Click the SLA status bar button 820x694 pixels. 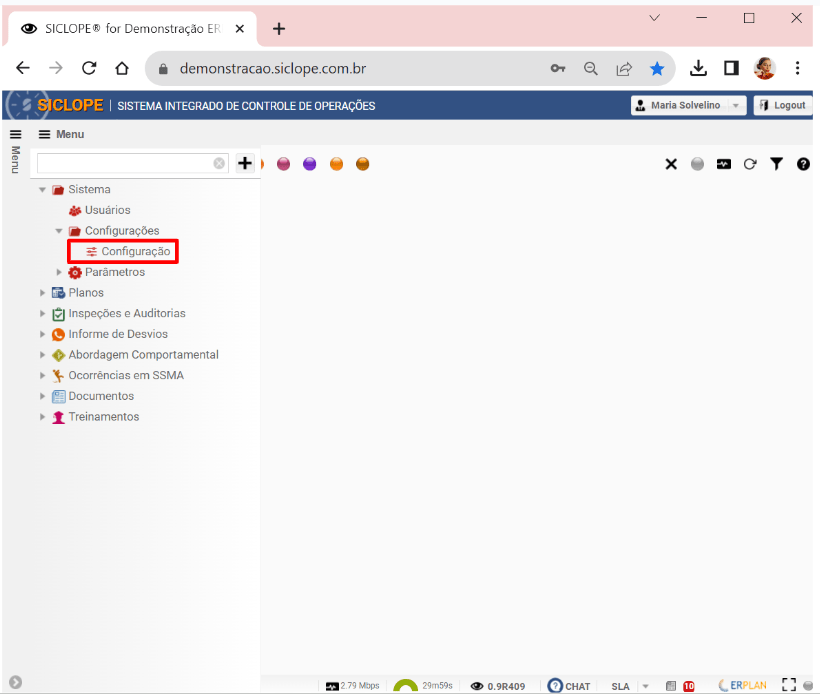[620, 686]
